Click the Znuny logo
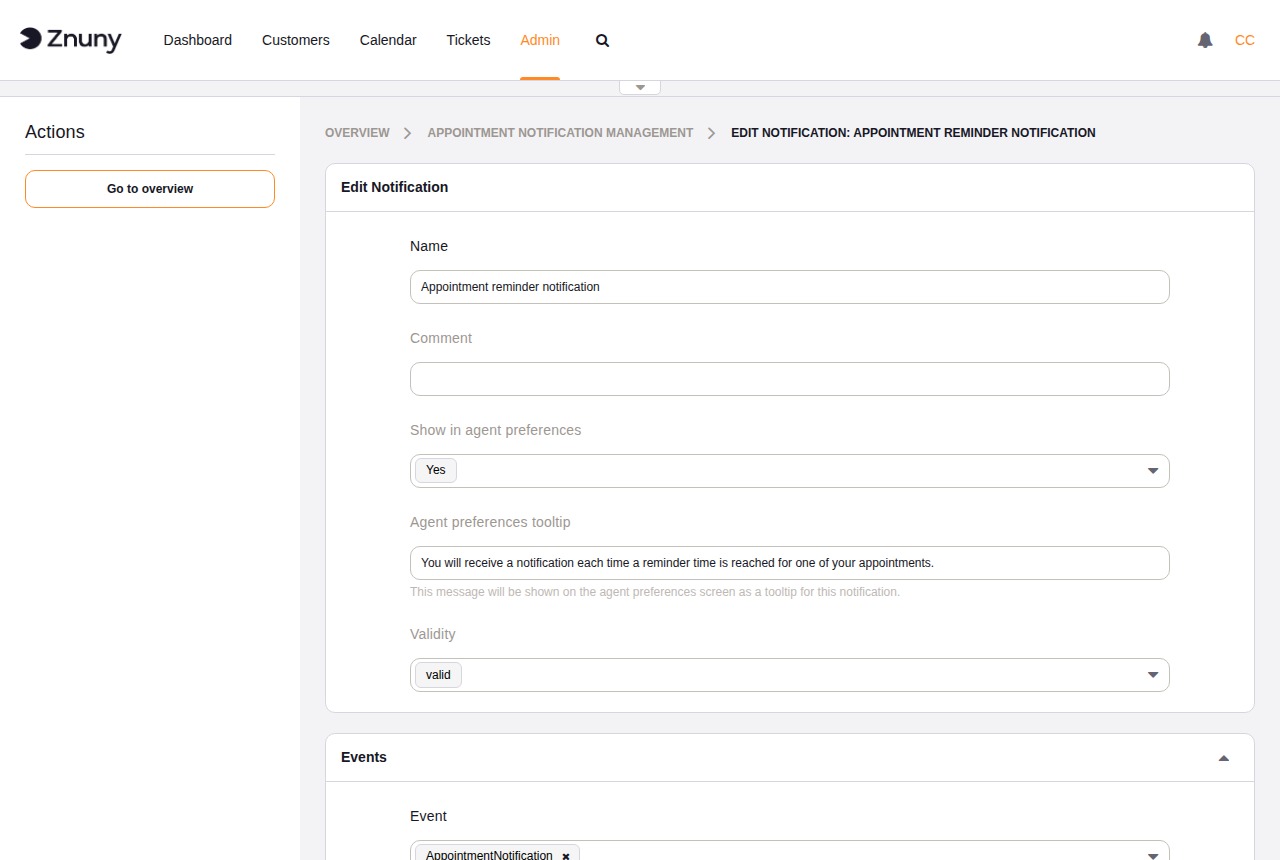 coord(70,40)
